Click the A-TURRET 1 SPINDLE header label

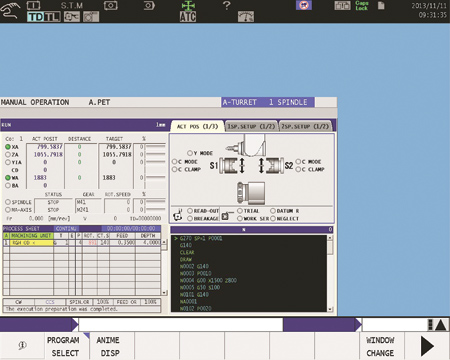268,102
